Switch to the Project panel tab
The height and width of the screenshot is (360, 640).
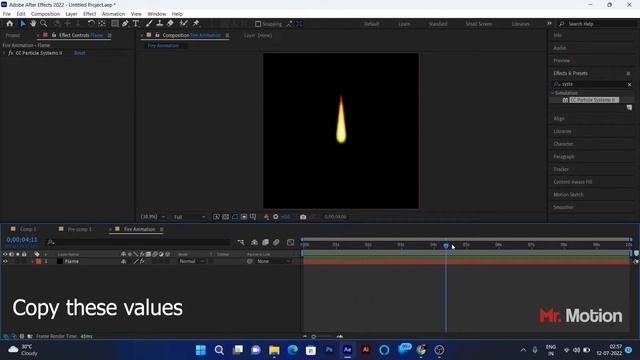point(13,36)
